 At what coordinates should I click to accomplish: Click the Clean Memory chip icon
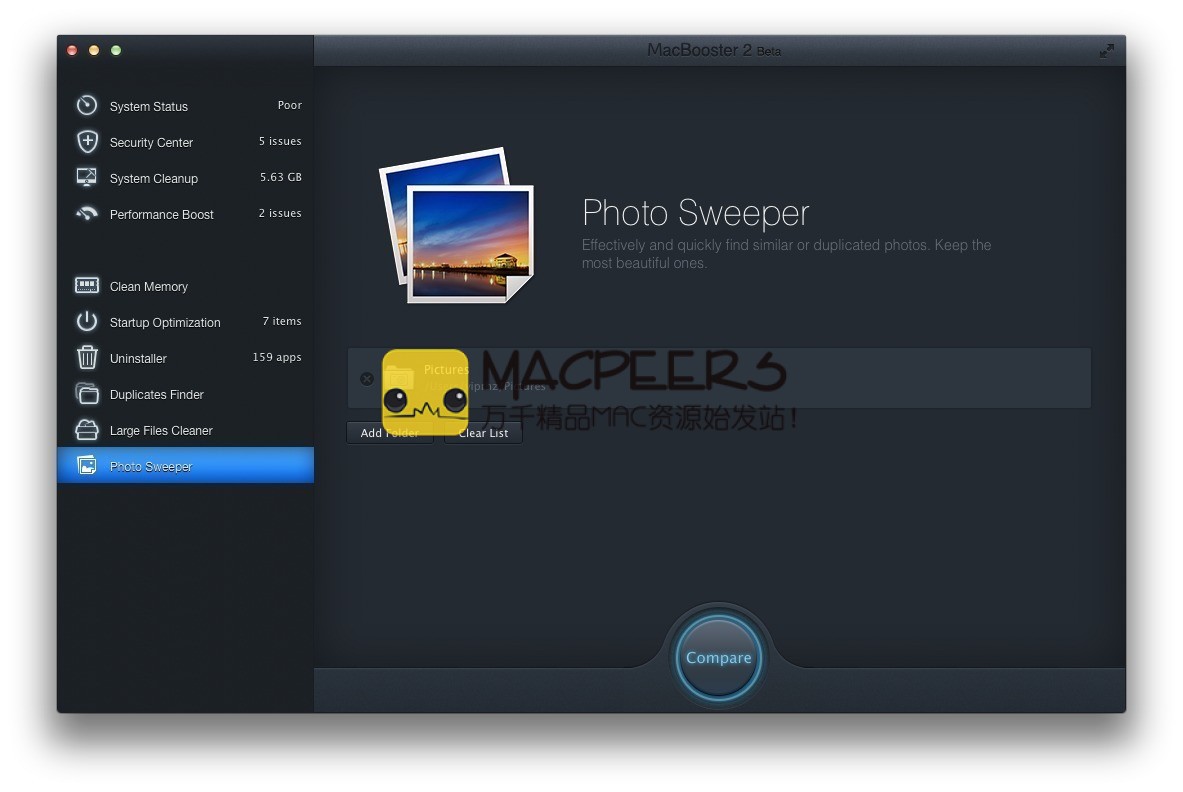click(87, 286)
